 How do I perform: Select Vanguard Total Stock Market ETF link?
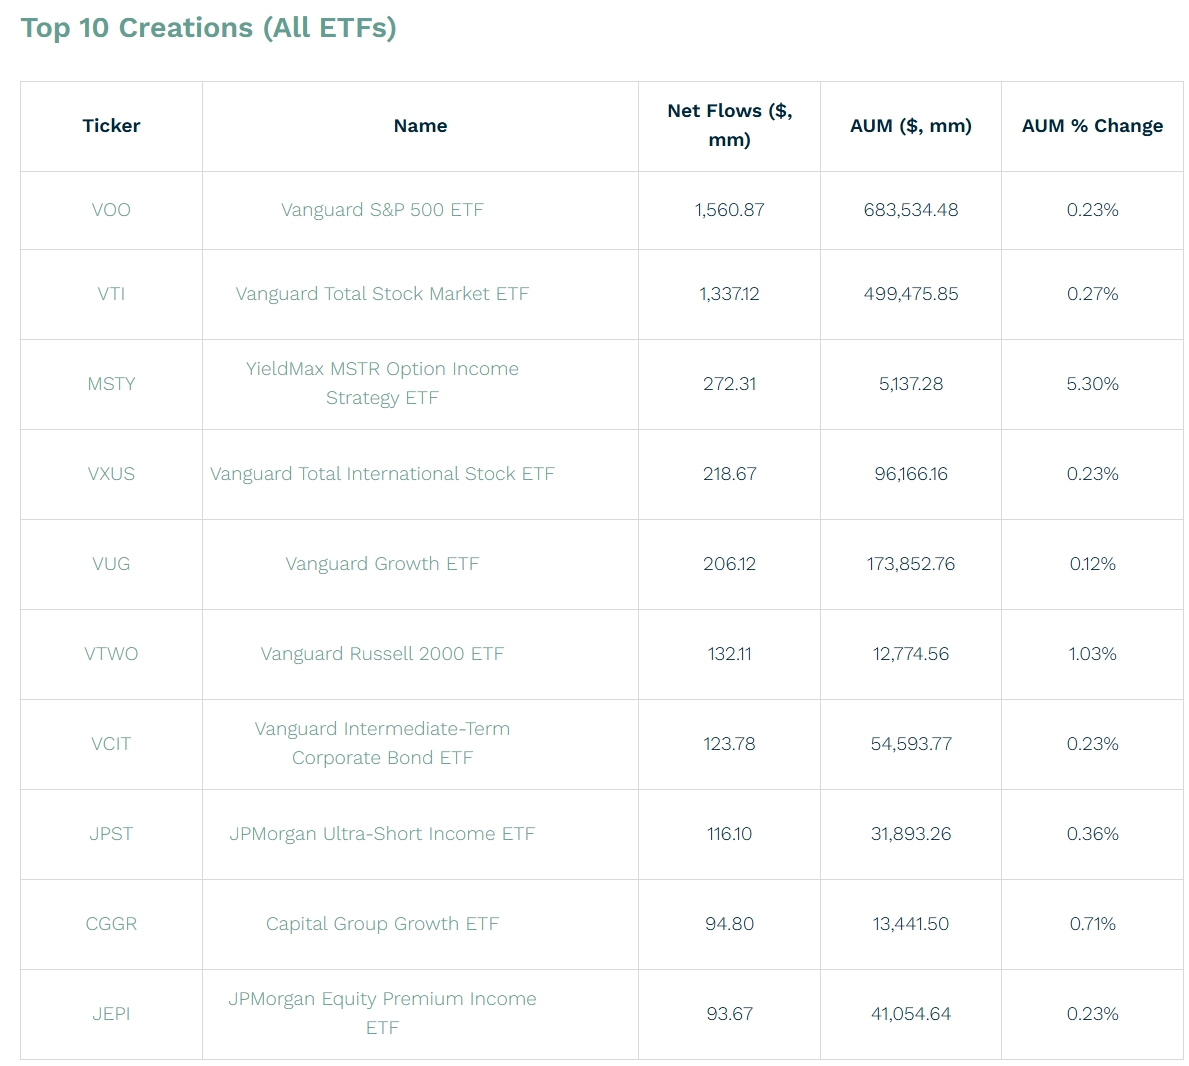tap(382, 294)
